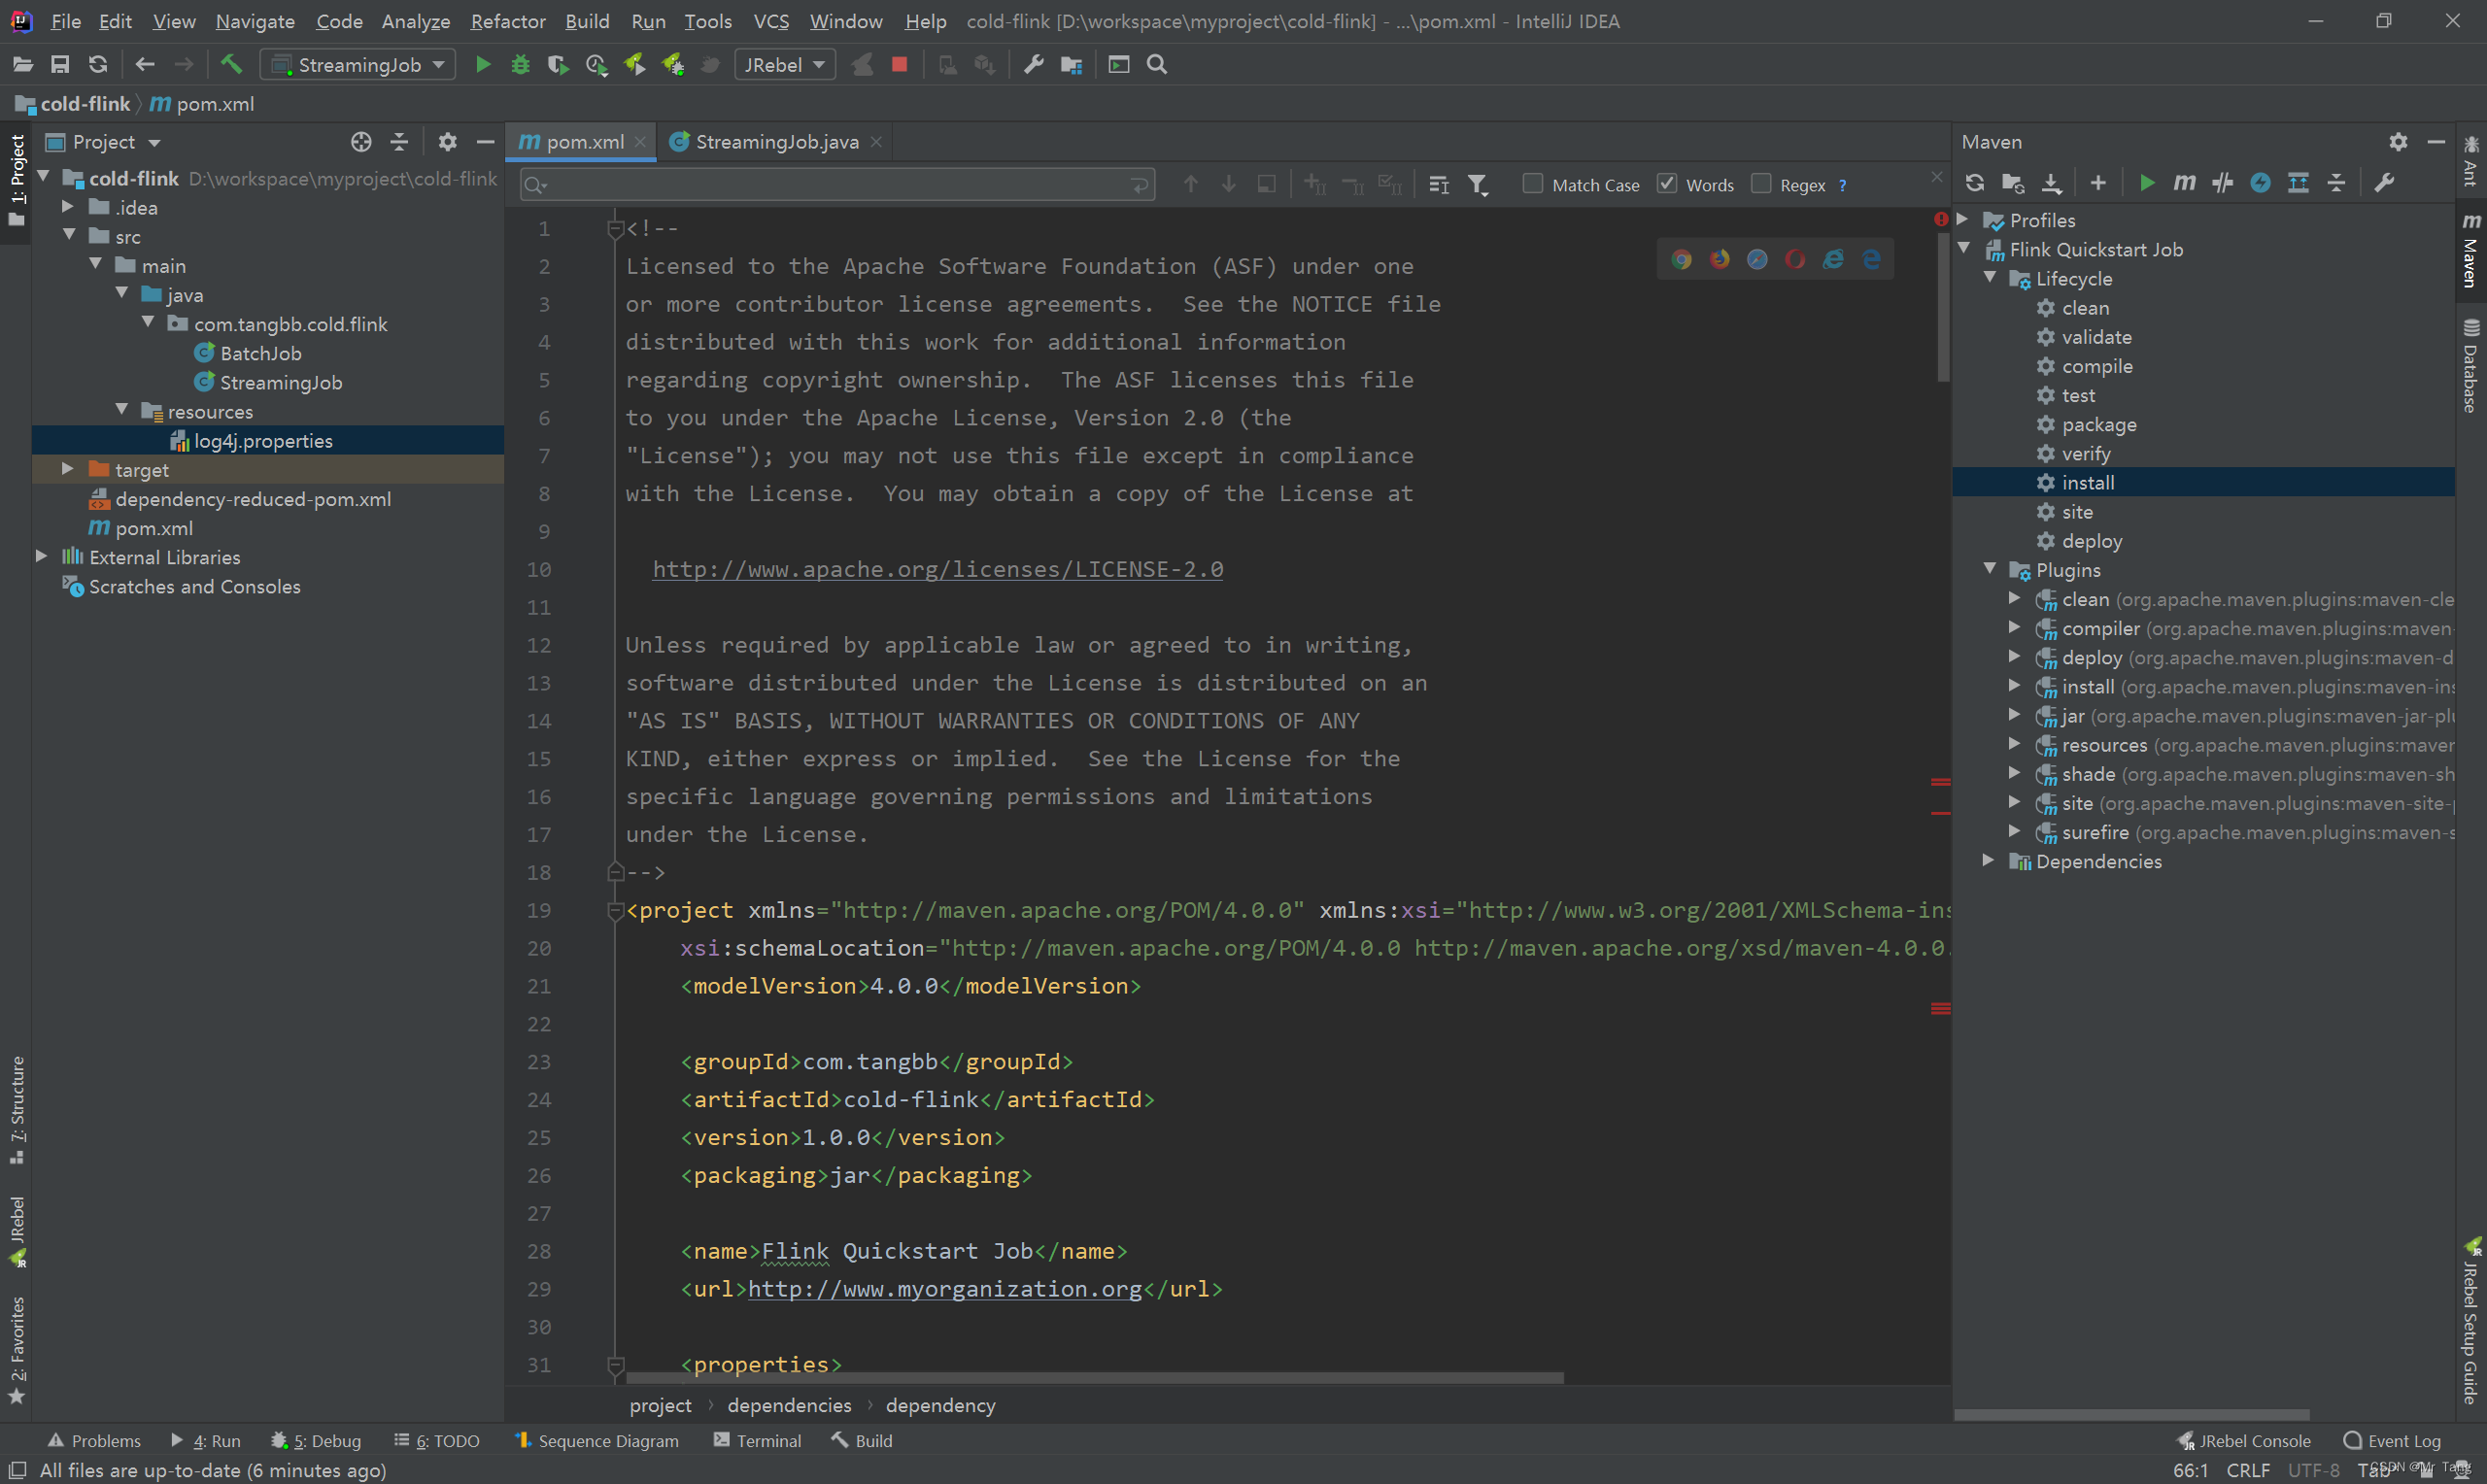Click the green Run button in toolbar

click(482, 65)
